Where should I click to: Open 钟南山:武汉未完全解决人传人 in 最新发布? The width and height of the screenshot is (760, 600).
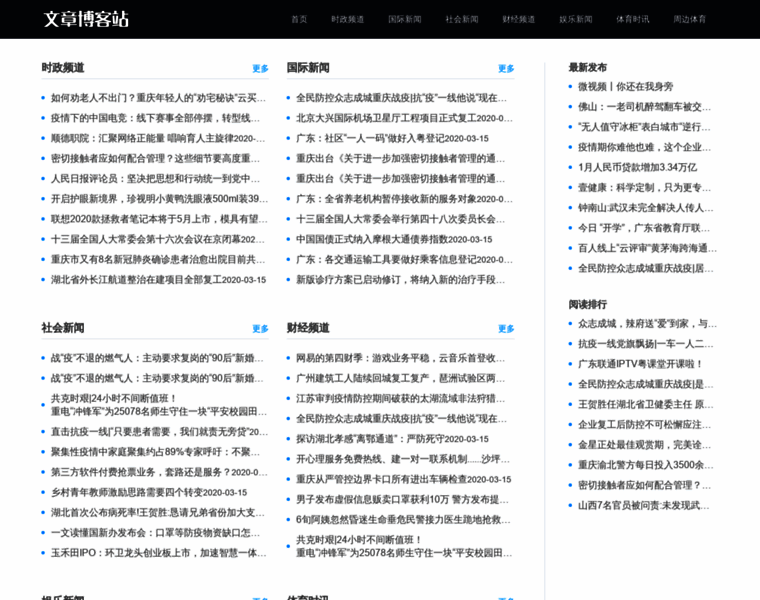pos(646,208)
